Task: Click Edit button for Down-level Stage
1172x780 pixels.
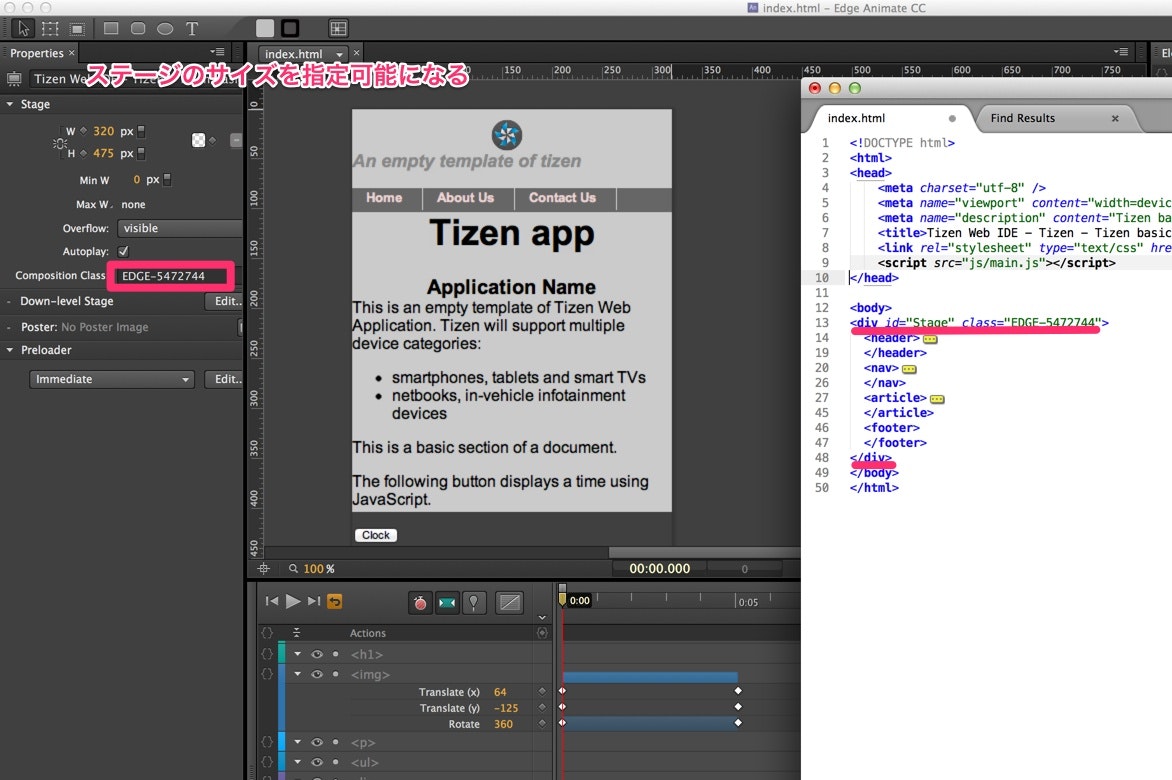Action: [x=224, y=301]
